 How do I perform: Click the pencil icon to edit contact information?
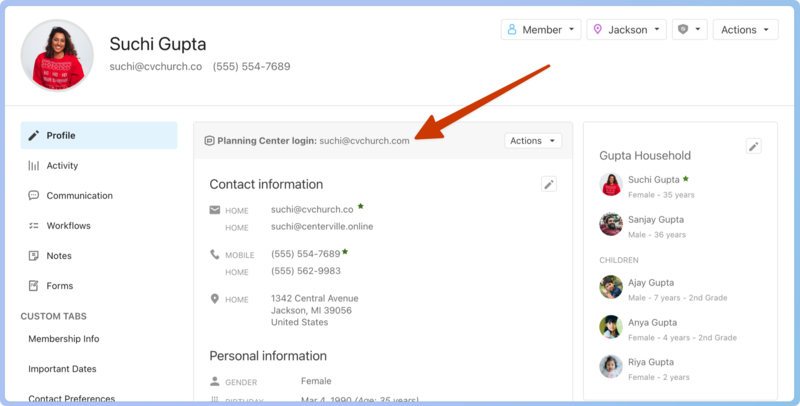548,184
